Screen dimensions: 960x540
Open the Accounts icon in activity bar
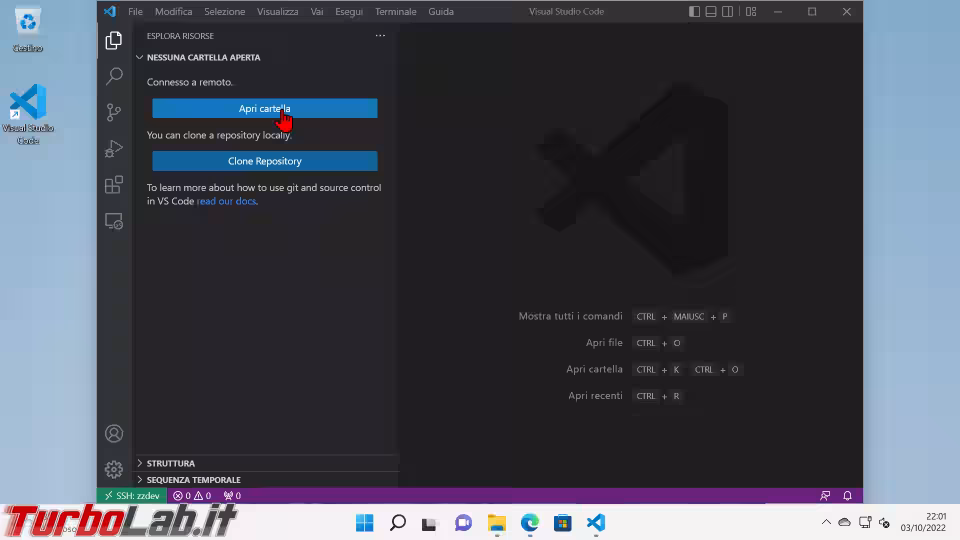(114, 433)
